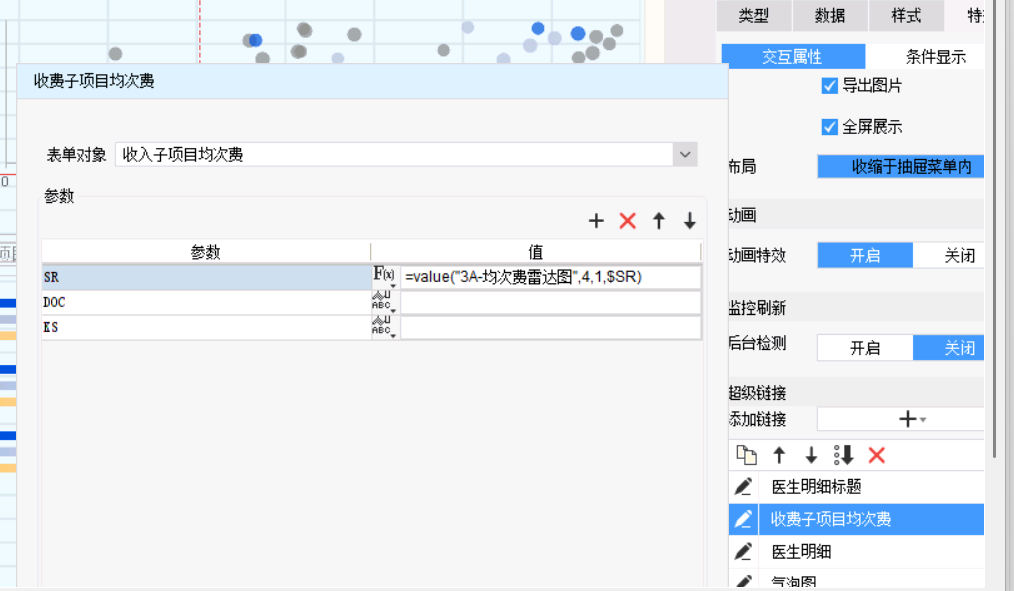Toggle the 全屏展示 checkbox
1014x591 pixels.
pos(829,127)
